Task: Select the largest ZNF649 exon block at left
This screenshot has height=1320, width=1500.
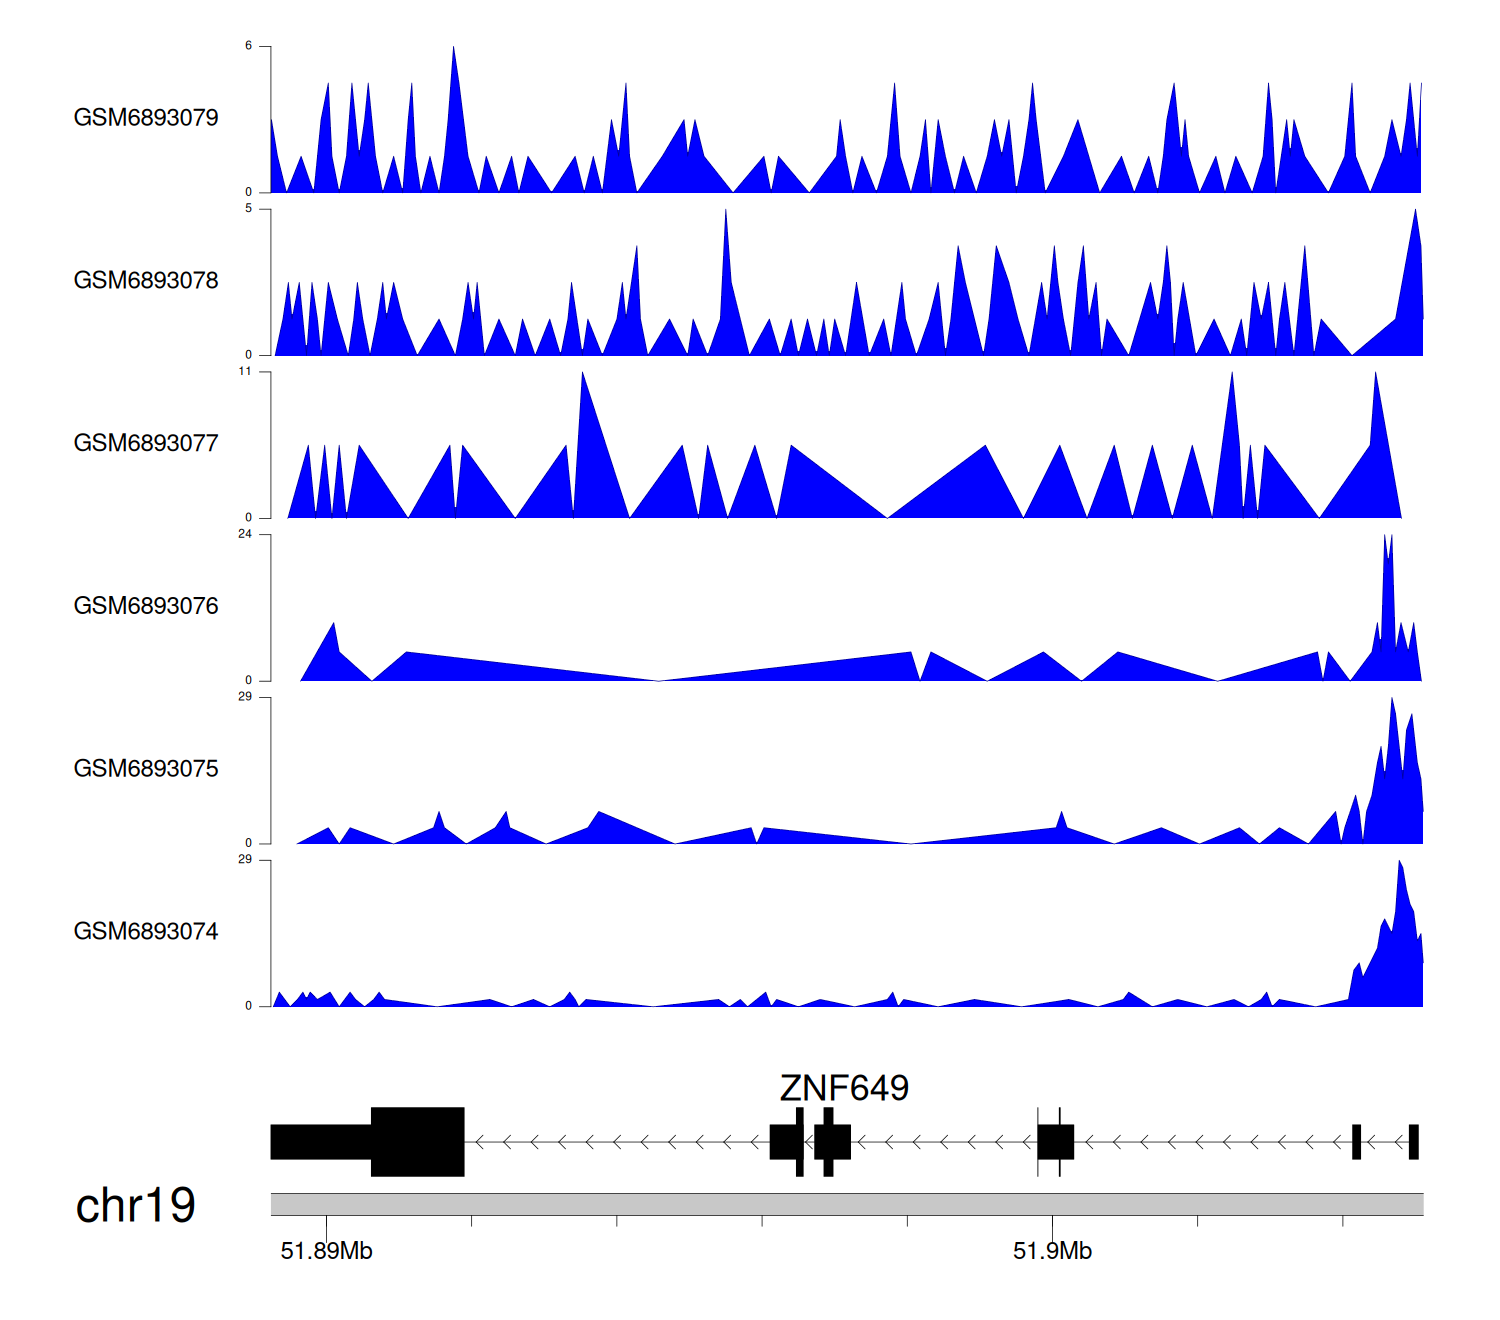Action: coord(417,1142)
